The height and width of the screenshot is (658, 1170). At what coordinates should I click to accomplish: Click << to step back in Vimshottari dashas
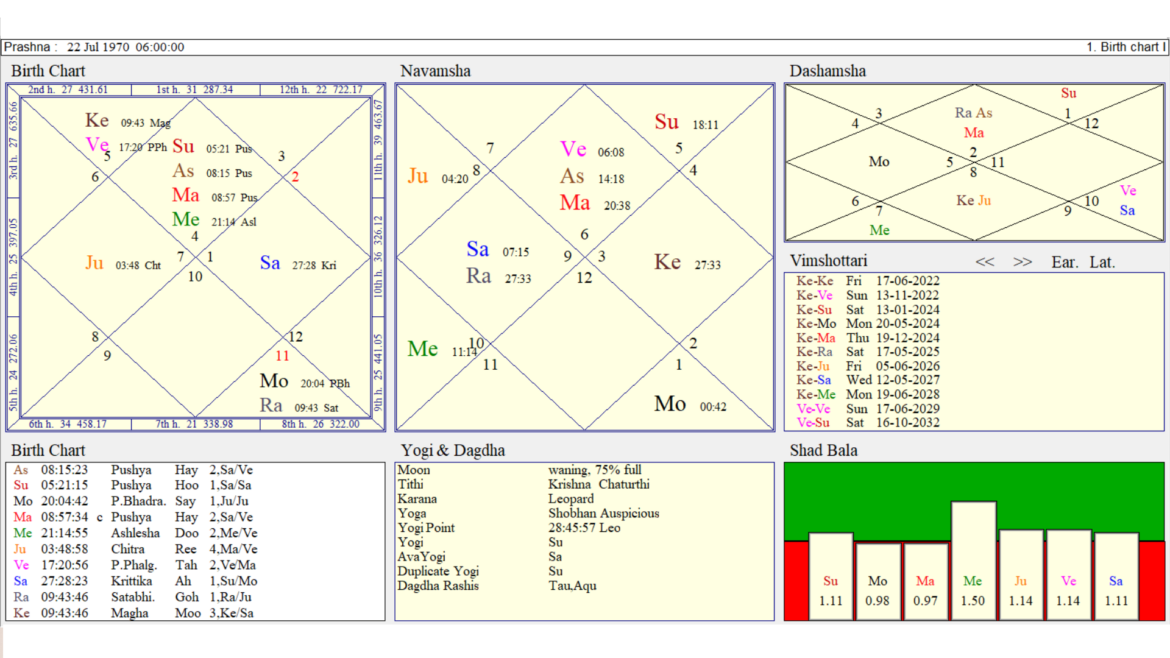coord(986,261)
